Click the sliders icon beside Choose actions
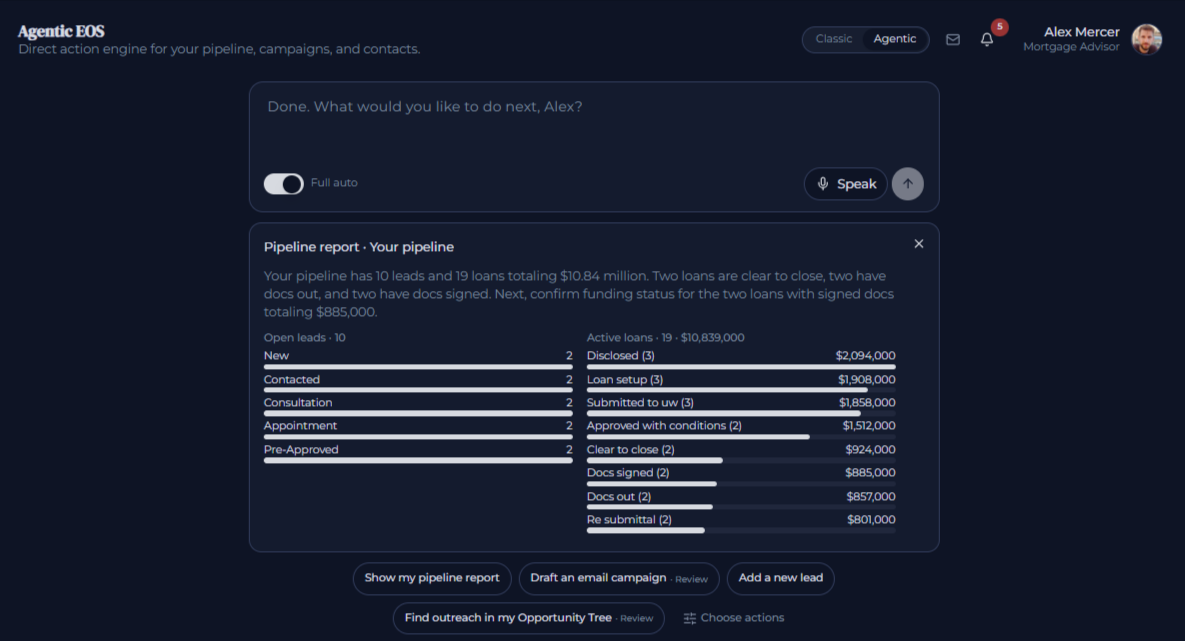 tap(689, 618)
